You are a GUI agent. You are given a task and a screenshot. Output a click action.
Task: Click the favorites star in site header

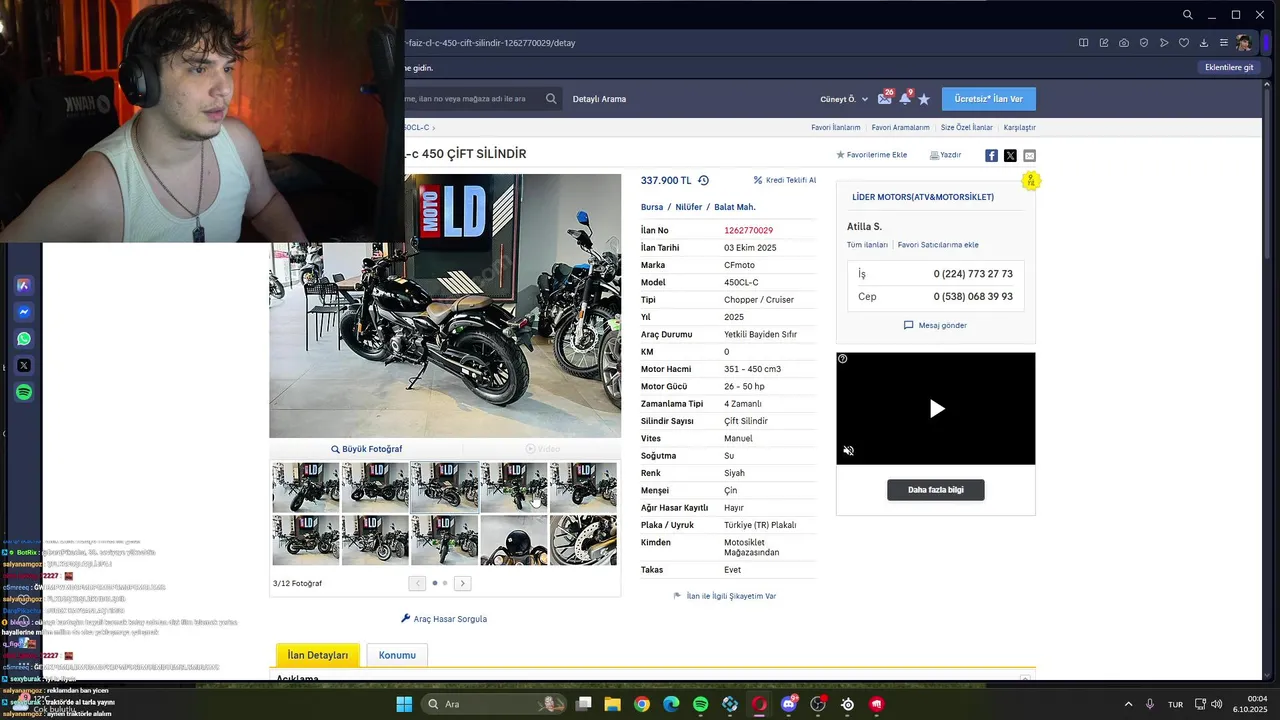click(924, 99)
